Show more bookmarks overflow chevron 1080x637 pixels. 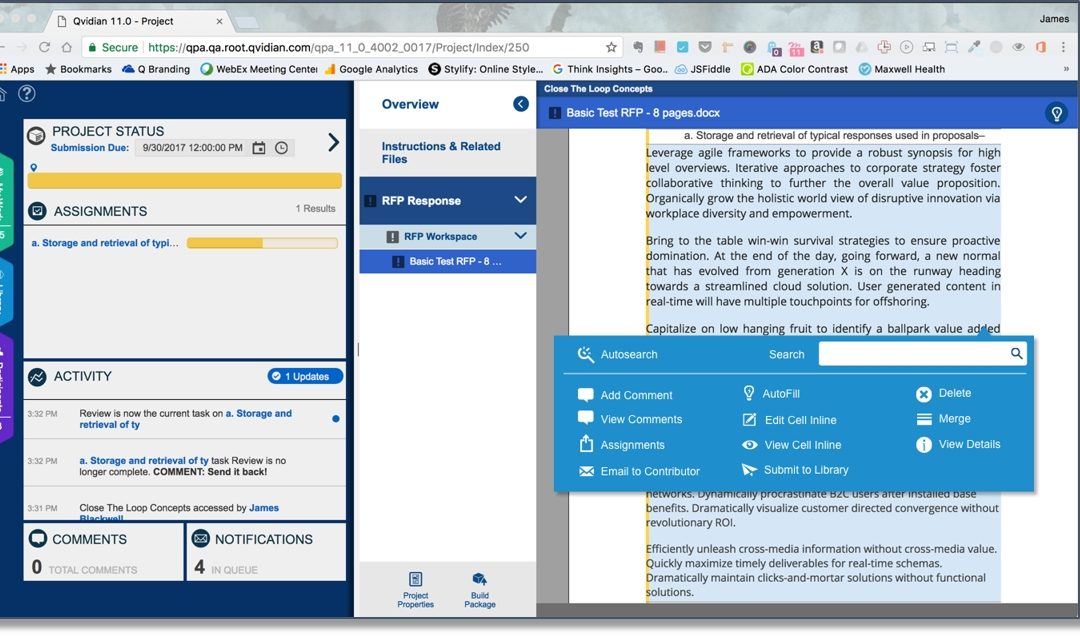tap(1066, 69)
